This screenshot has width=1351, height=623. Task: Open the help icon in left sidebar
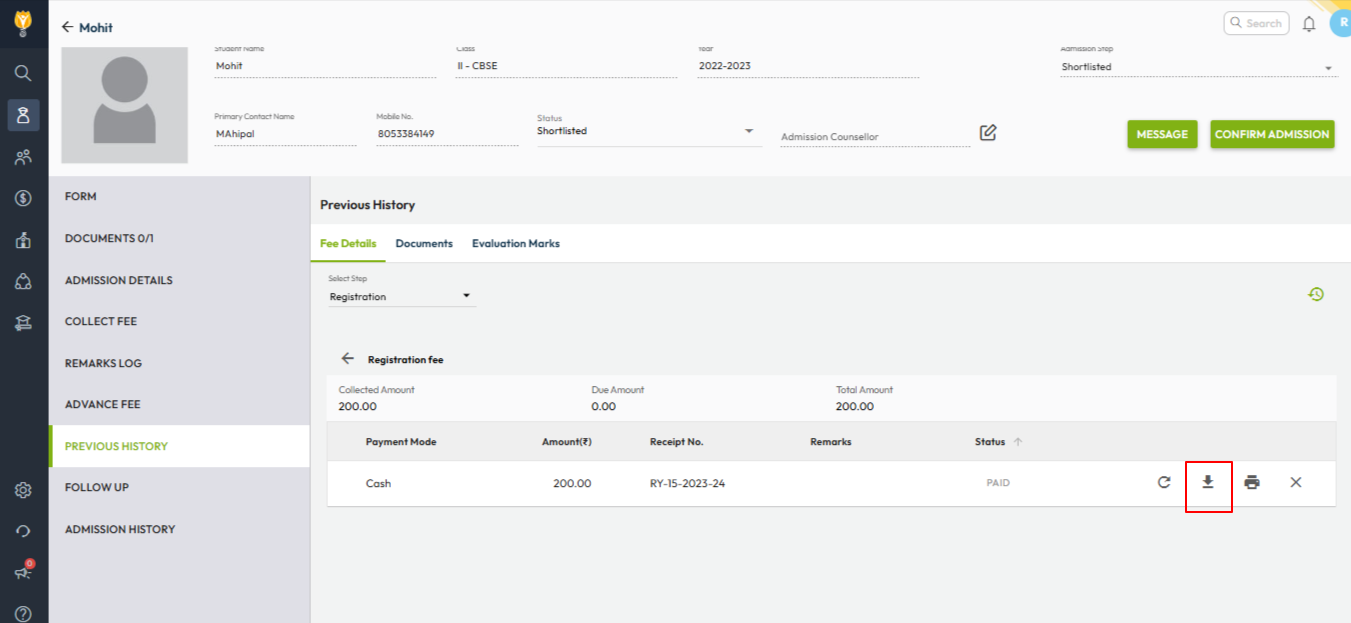(23, 613)
